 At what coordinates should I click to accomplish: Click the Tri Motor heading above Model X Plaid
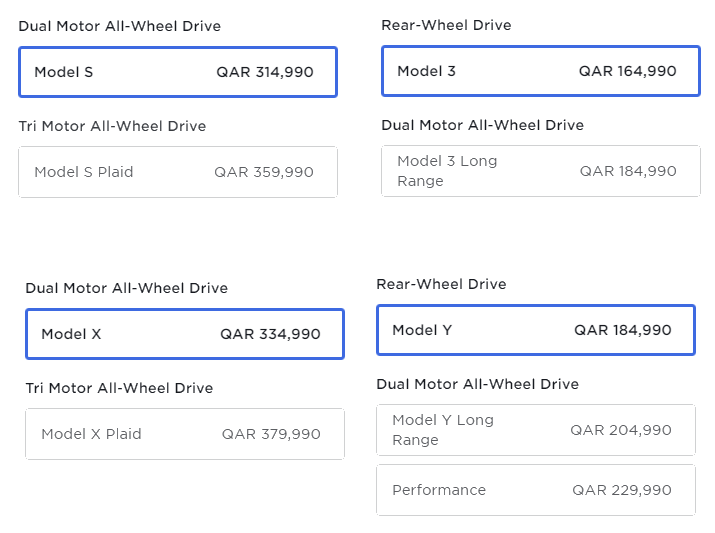(119, 388)
